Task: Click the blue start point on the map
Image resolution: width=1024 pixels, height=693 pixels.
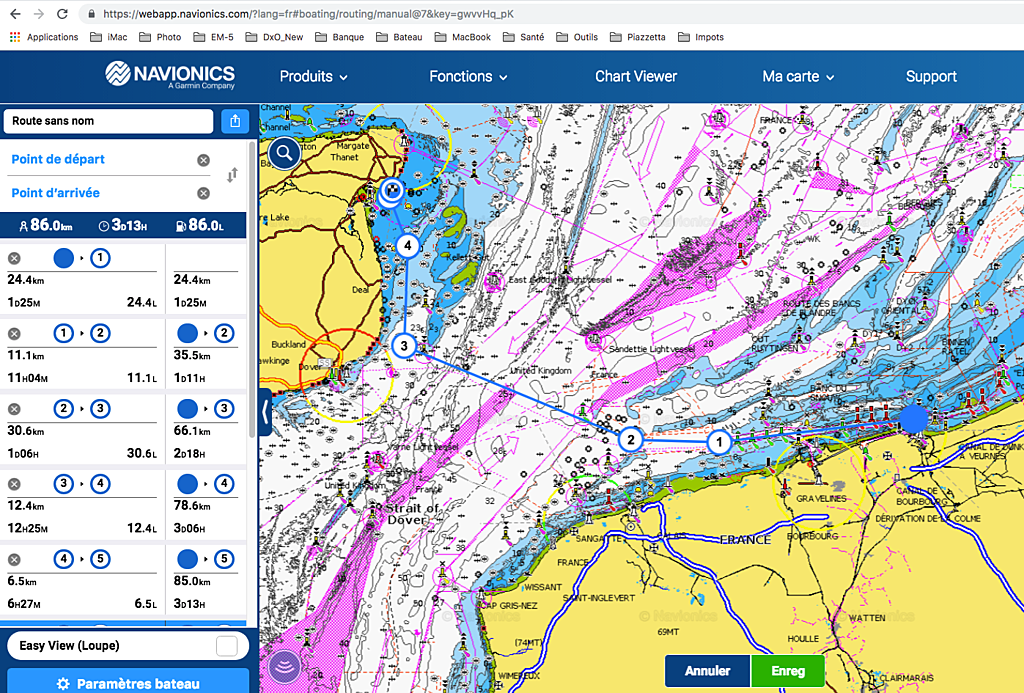Action: pyautogui.click(x=914, y=419)
